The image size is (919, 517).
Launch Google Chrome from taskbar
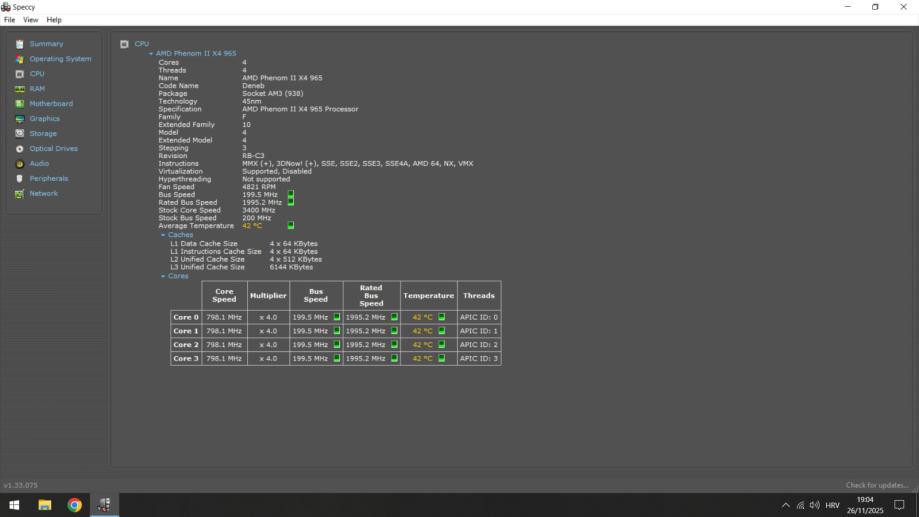point(74,505)
